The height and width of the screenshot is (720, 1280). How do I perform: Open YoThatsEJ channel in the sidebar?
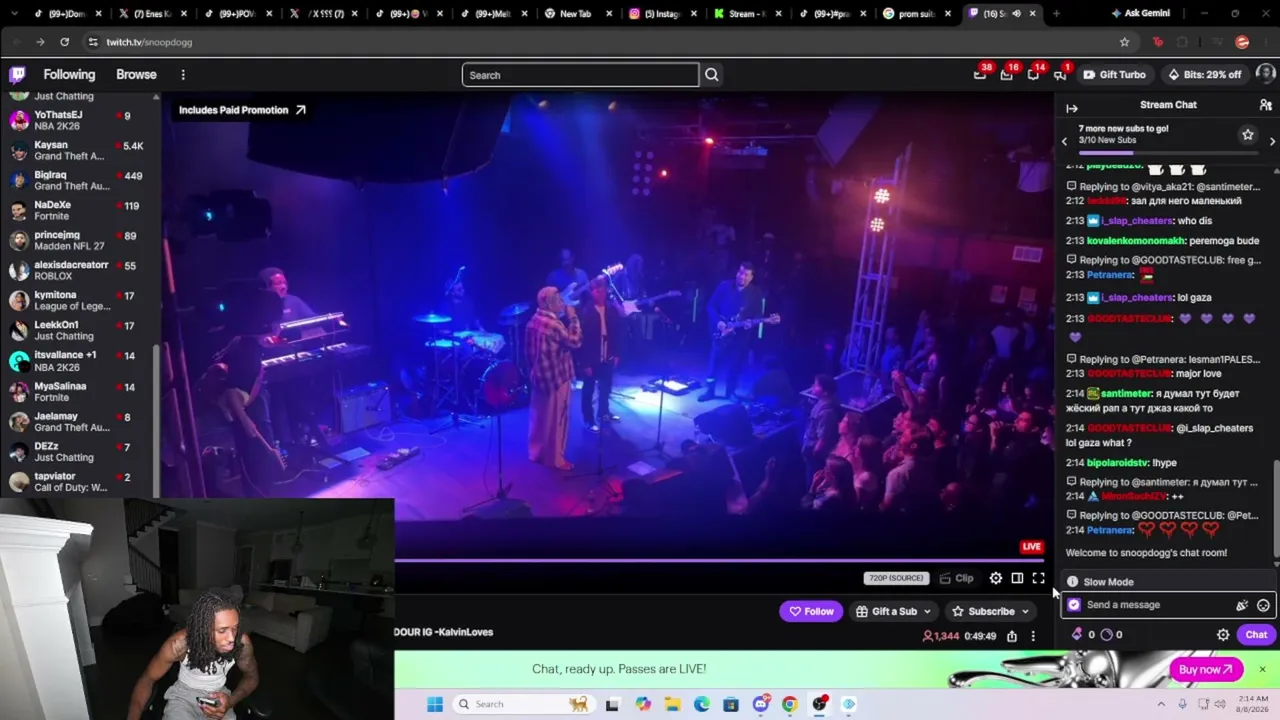point(80,120)
